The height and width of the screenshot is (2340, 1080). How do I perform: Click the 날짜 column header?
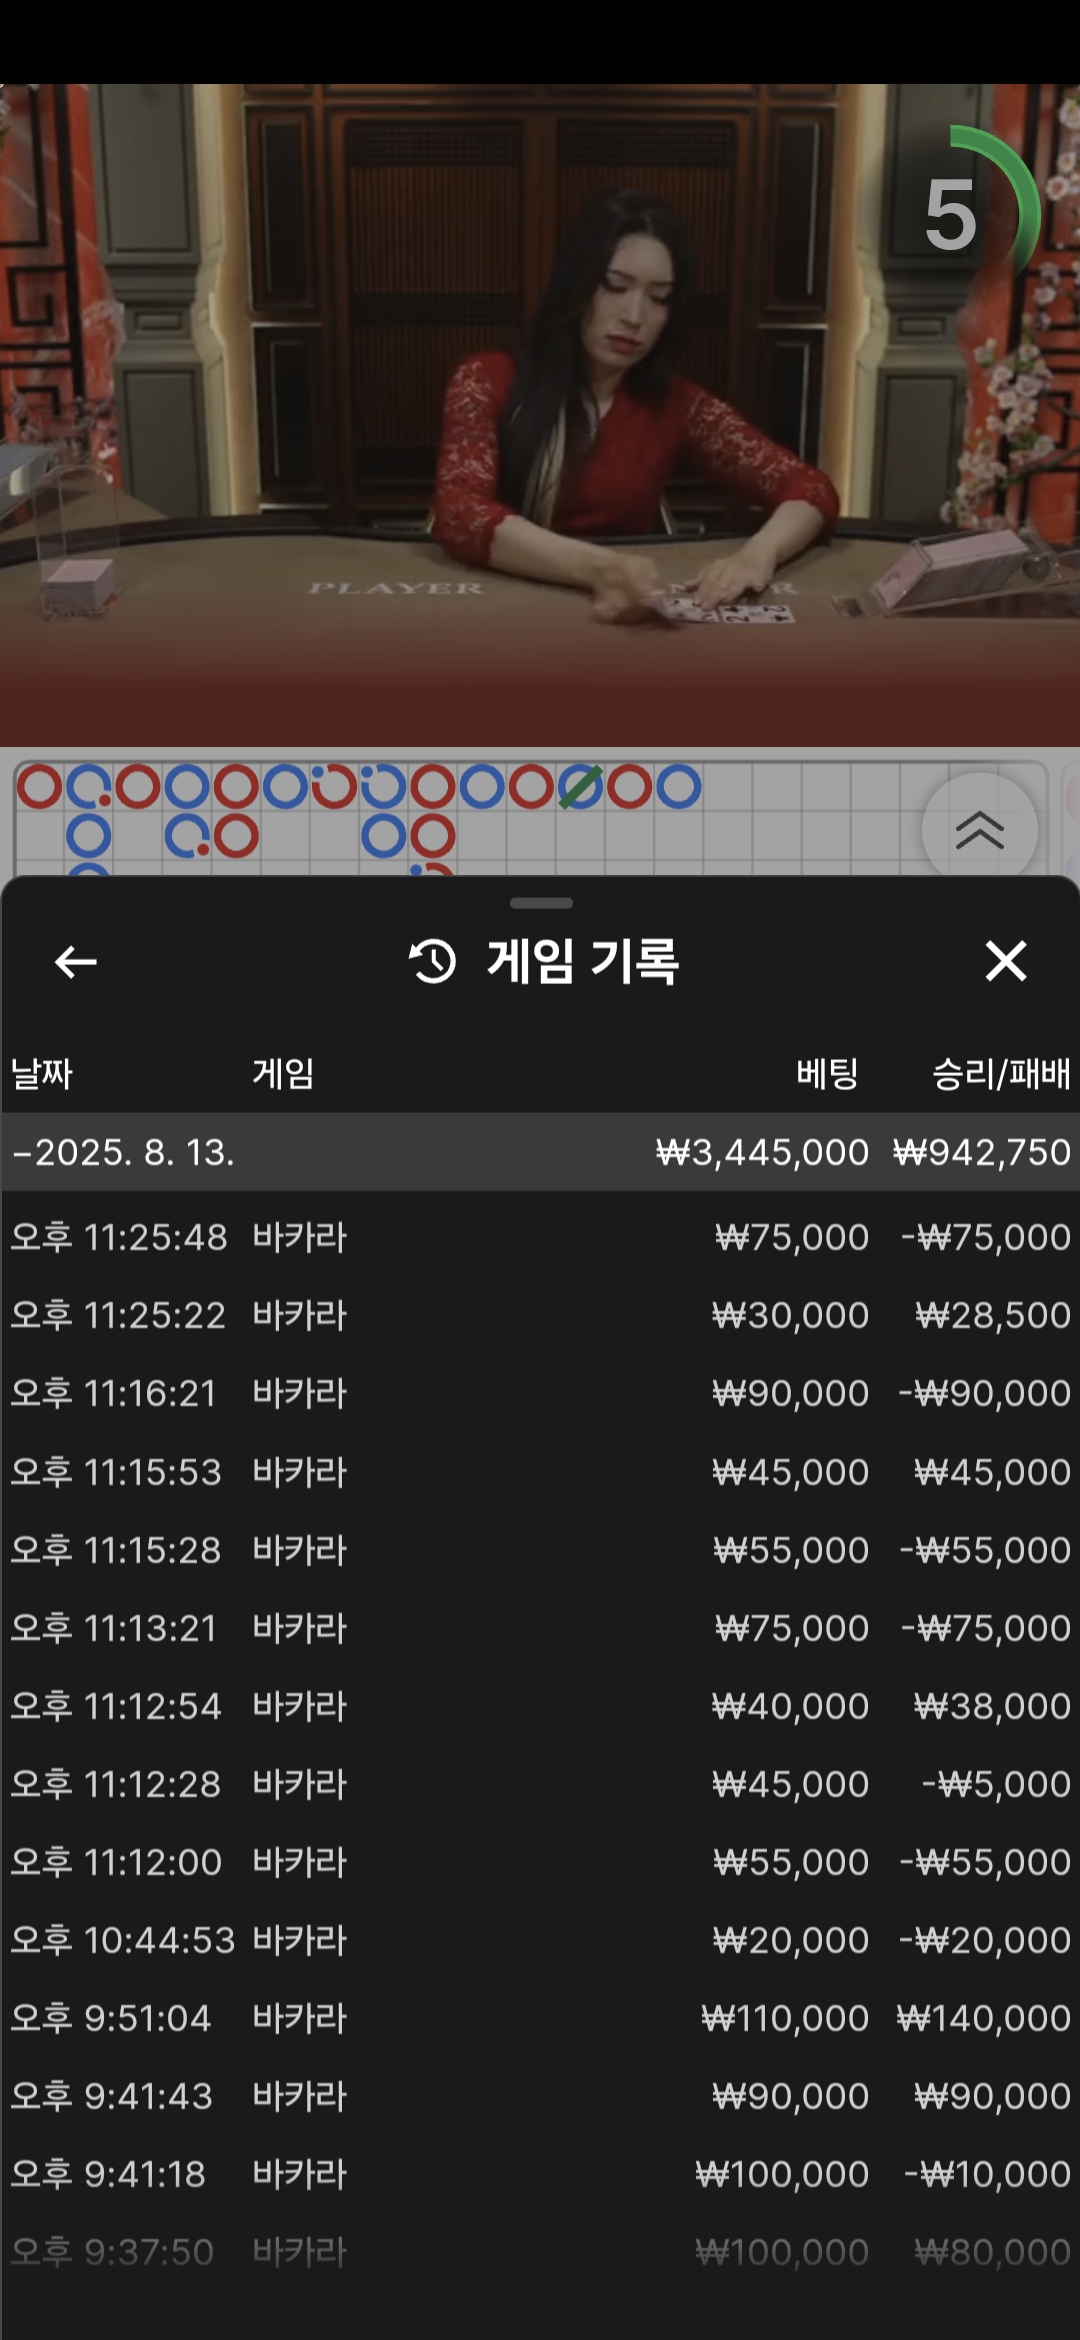(x=42, y=1074)
